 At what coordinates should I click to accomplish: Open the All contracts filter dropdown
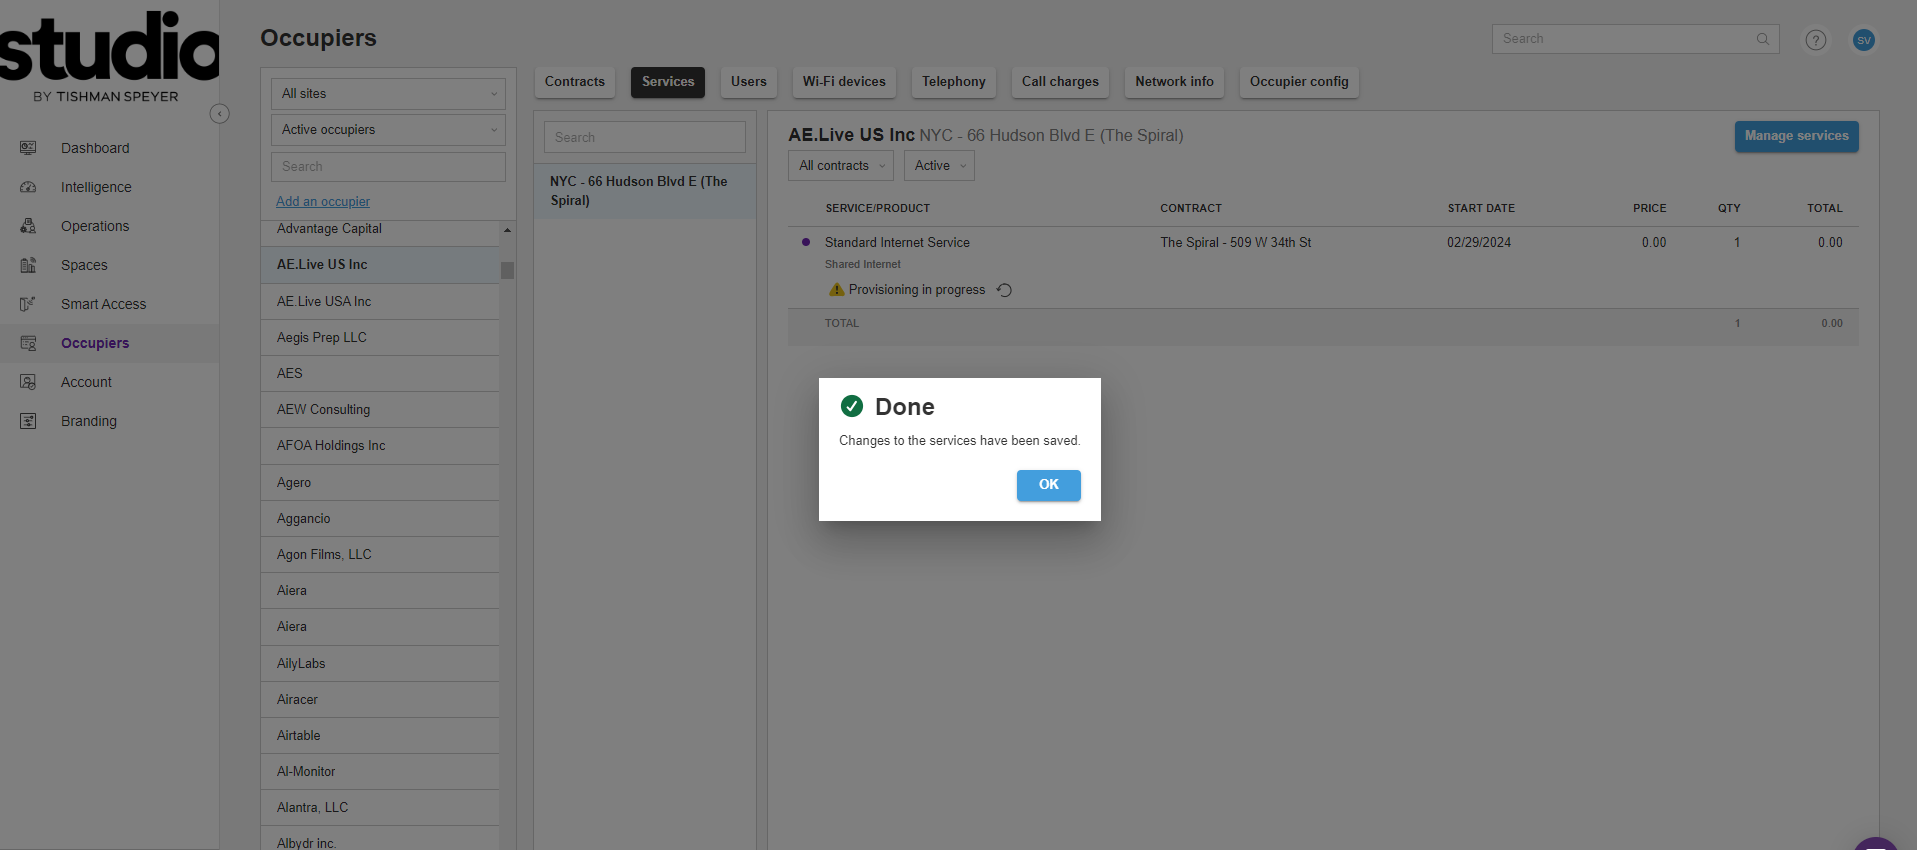click(x=841, y=166)
